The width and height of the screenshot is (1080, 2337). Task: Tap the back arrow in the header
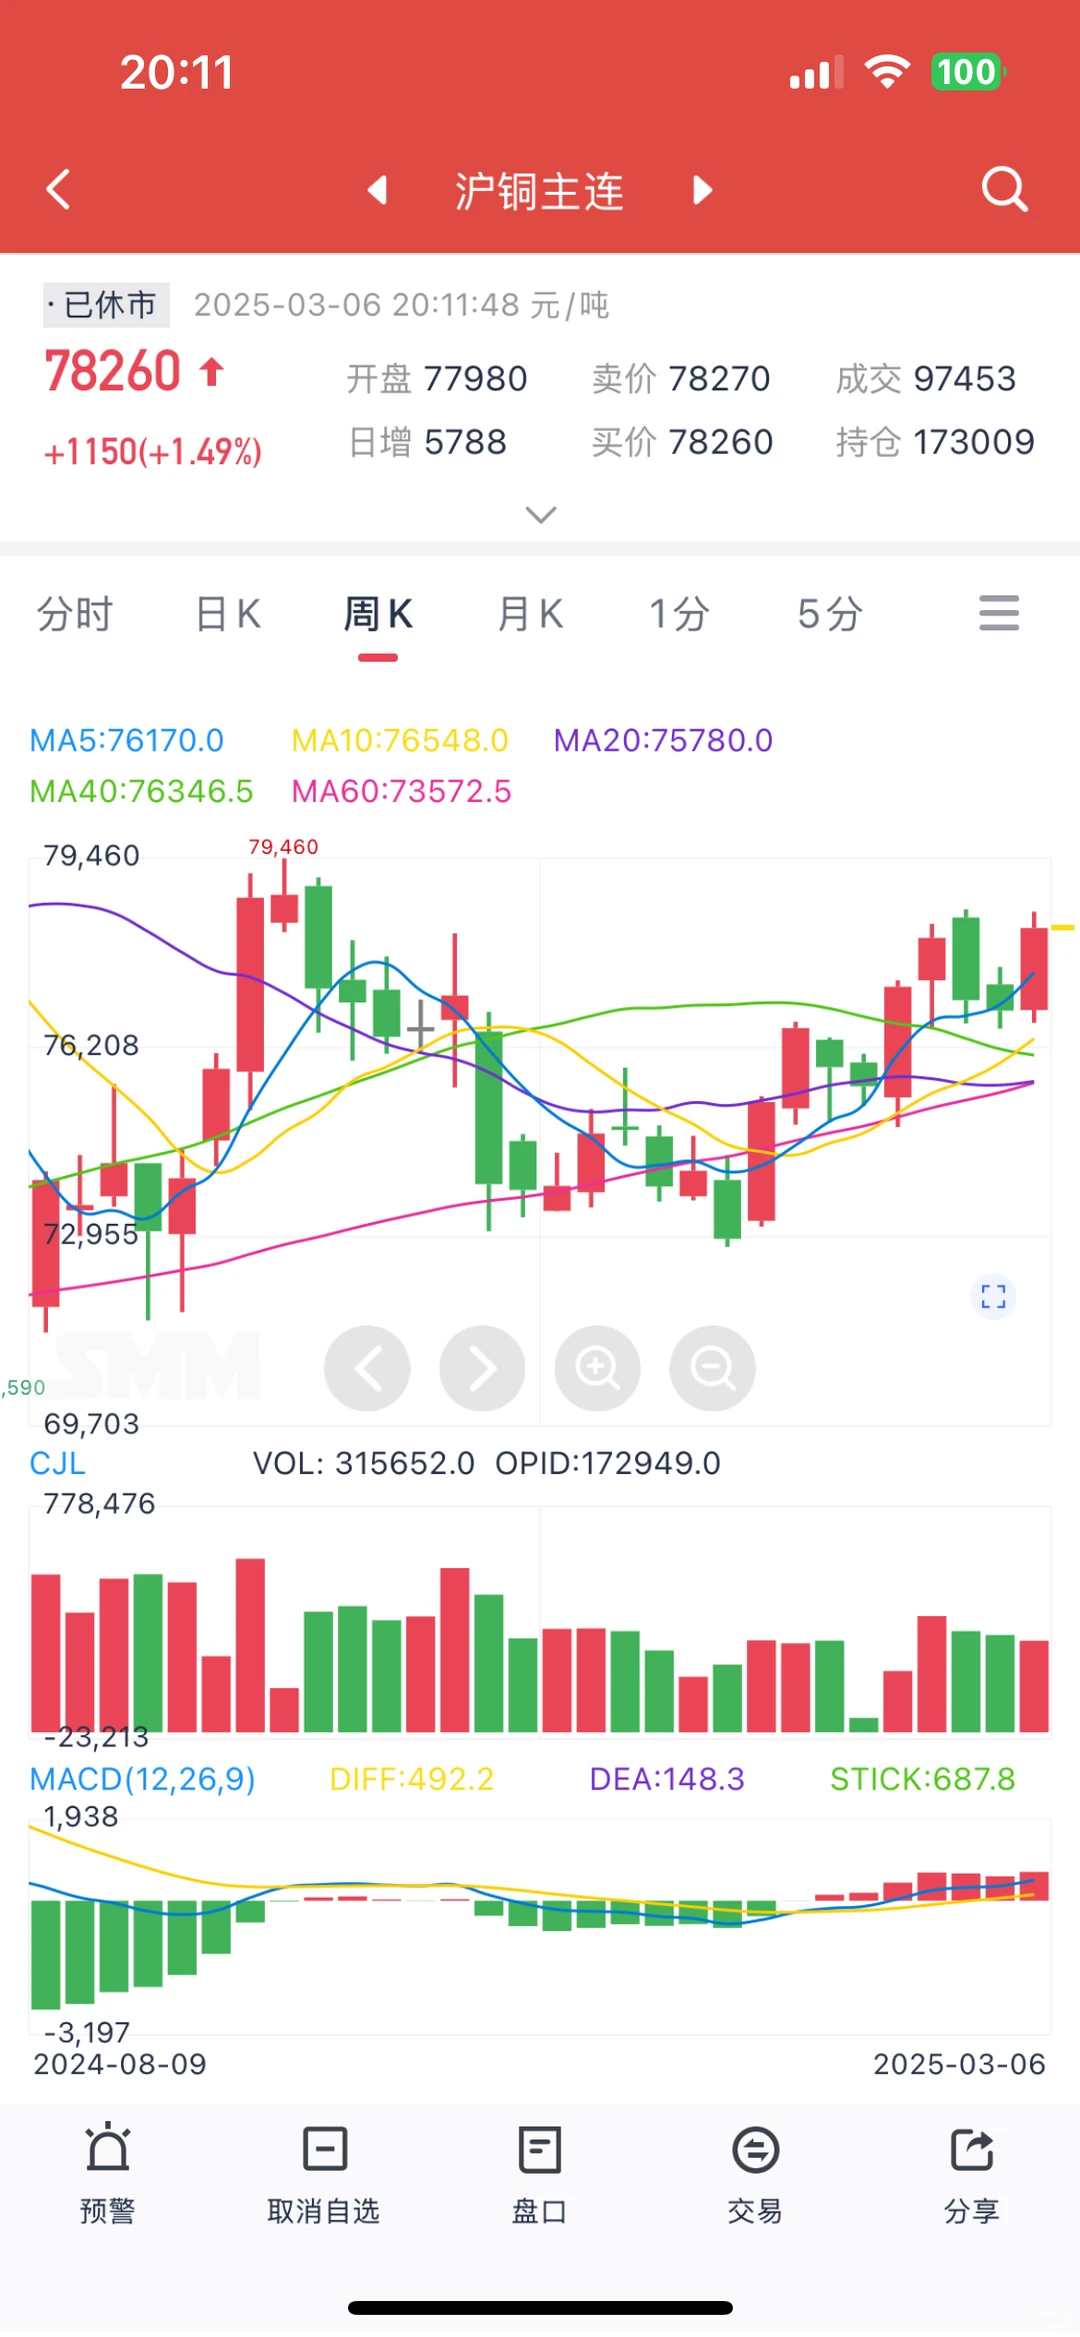point(59,189)
